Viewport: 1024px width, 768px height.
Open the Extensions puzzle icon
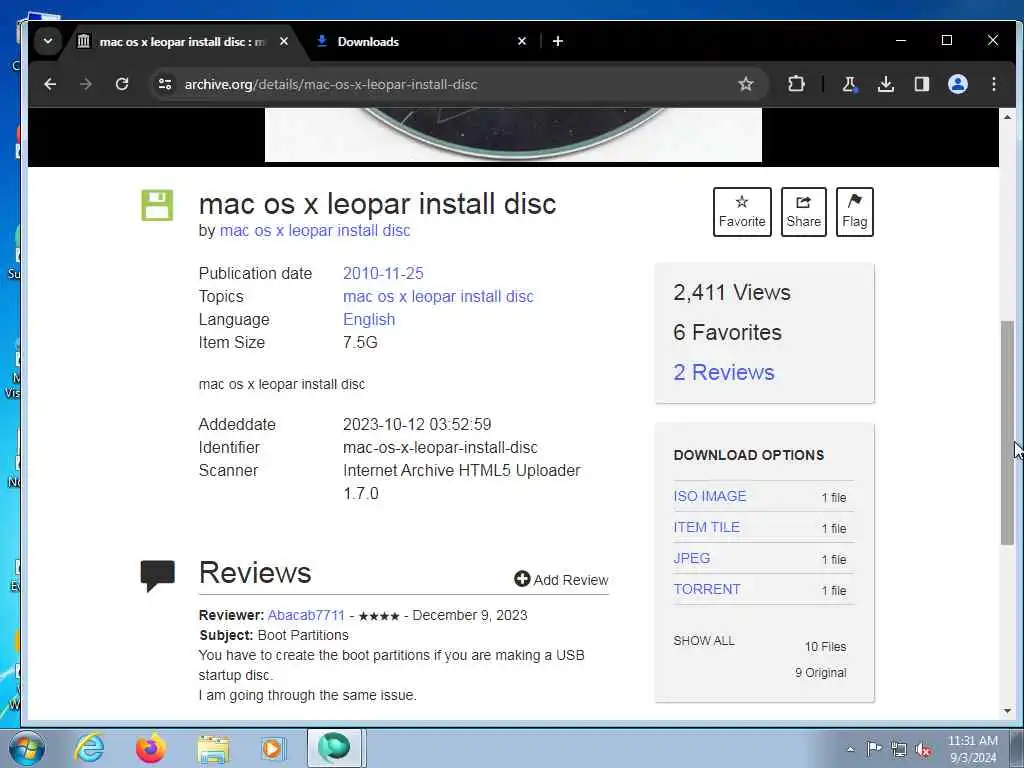pyautogui.click(x=796, y=84)
